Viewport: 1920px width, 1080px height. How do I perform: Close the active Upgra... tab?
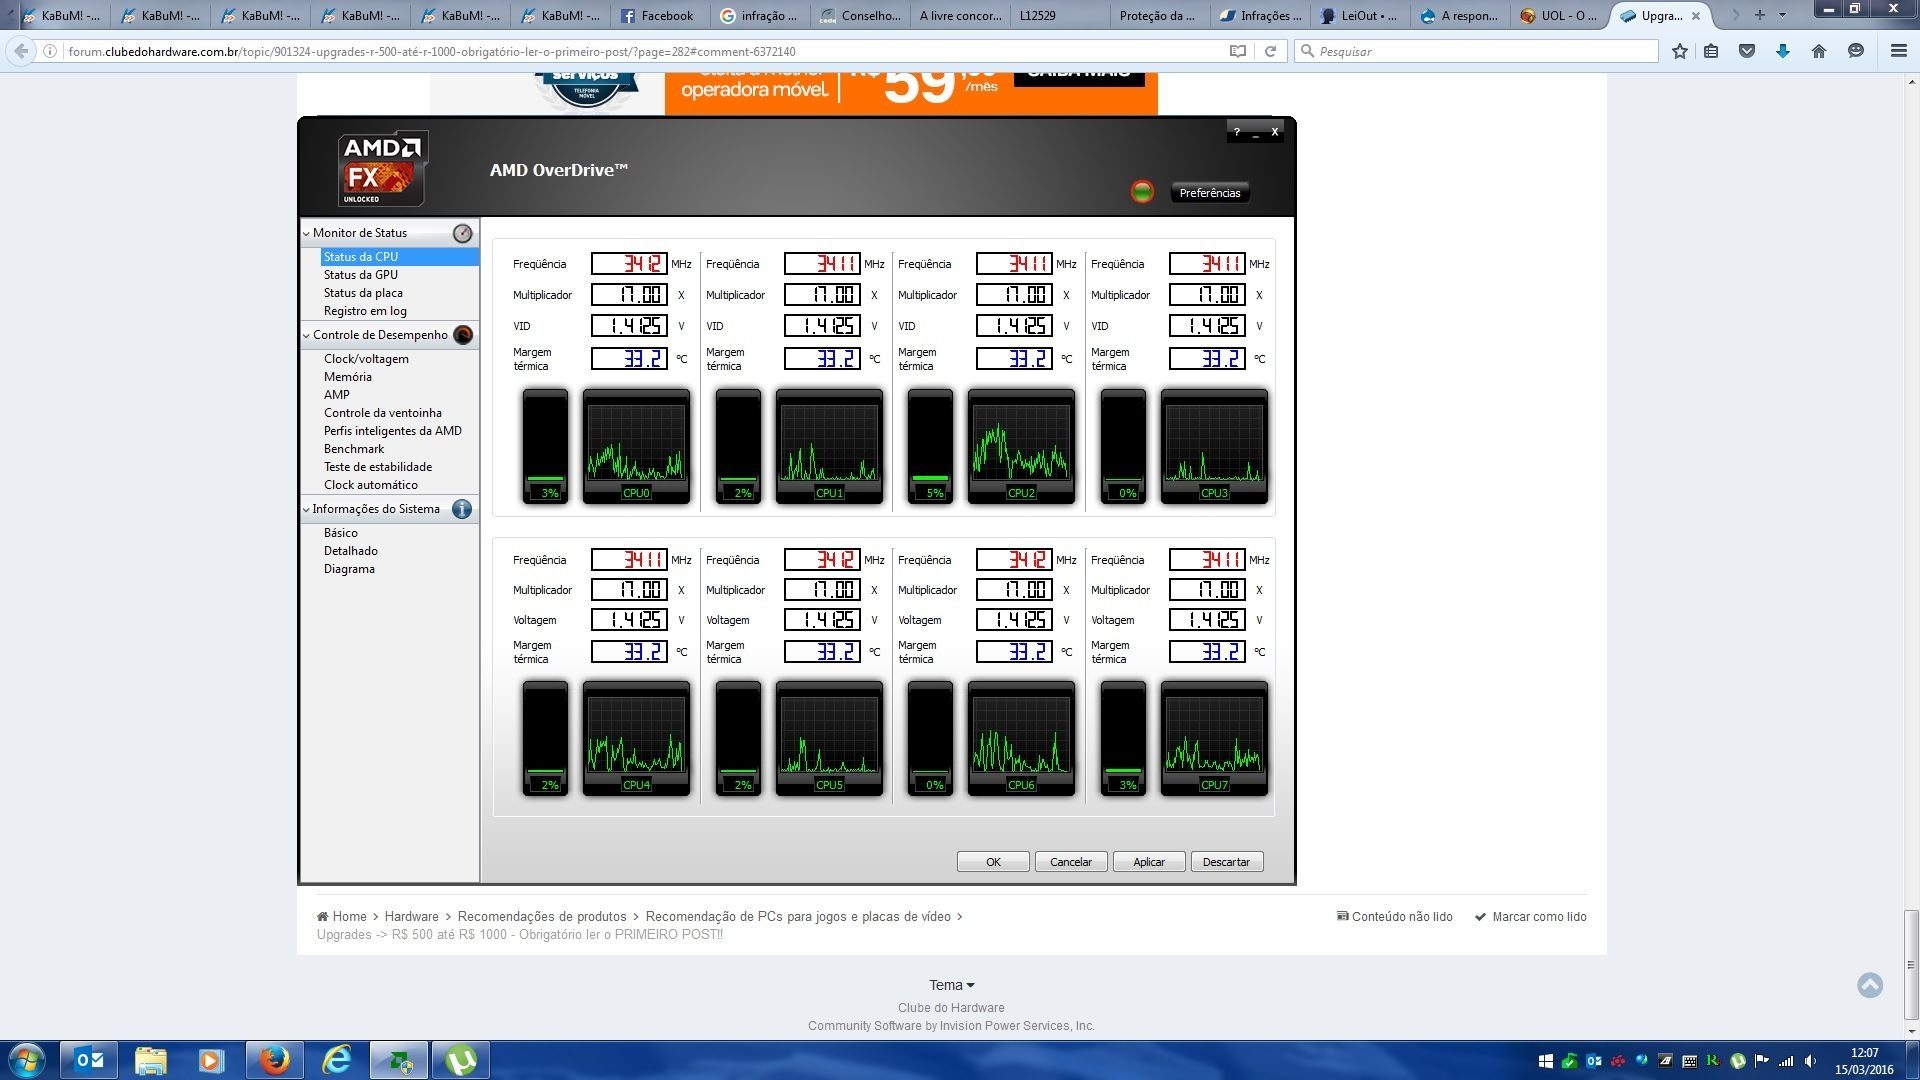point(1696,16)
